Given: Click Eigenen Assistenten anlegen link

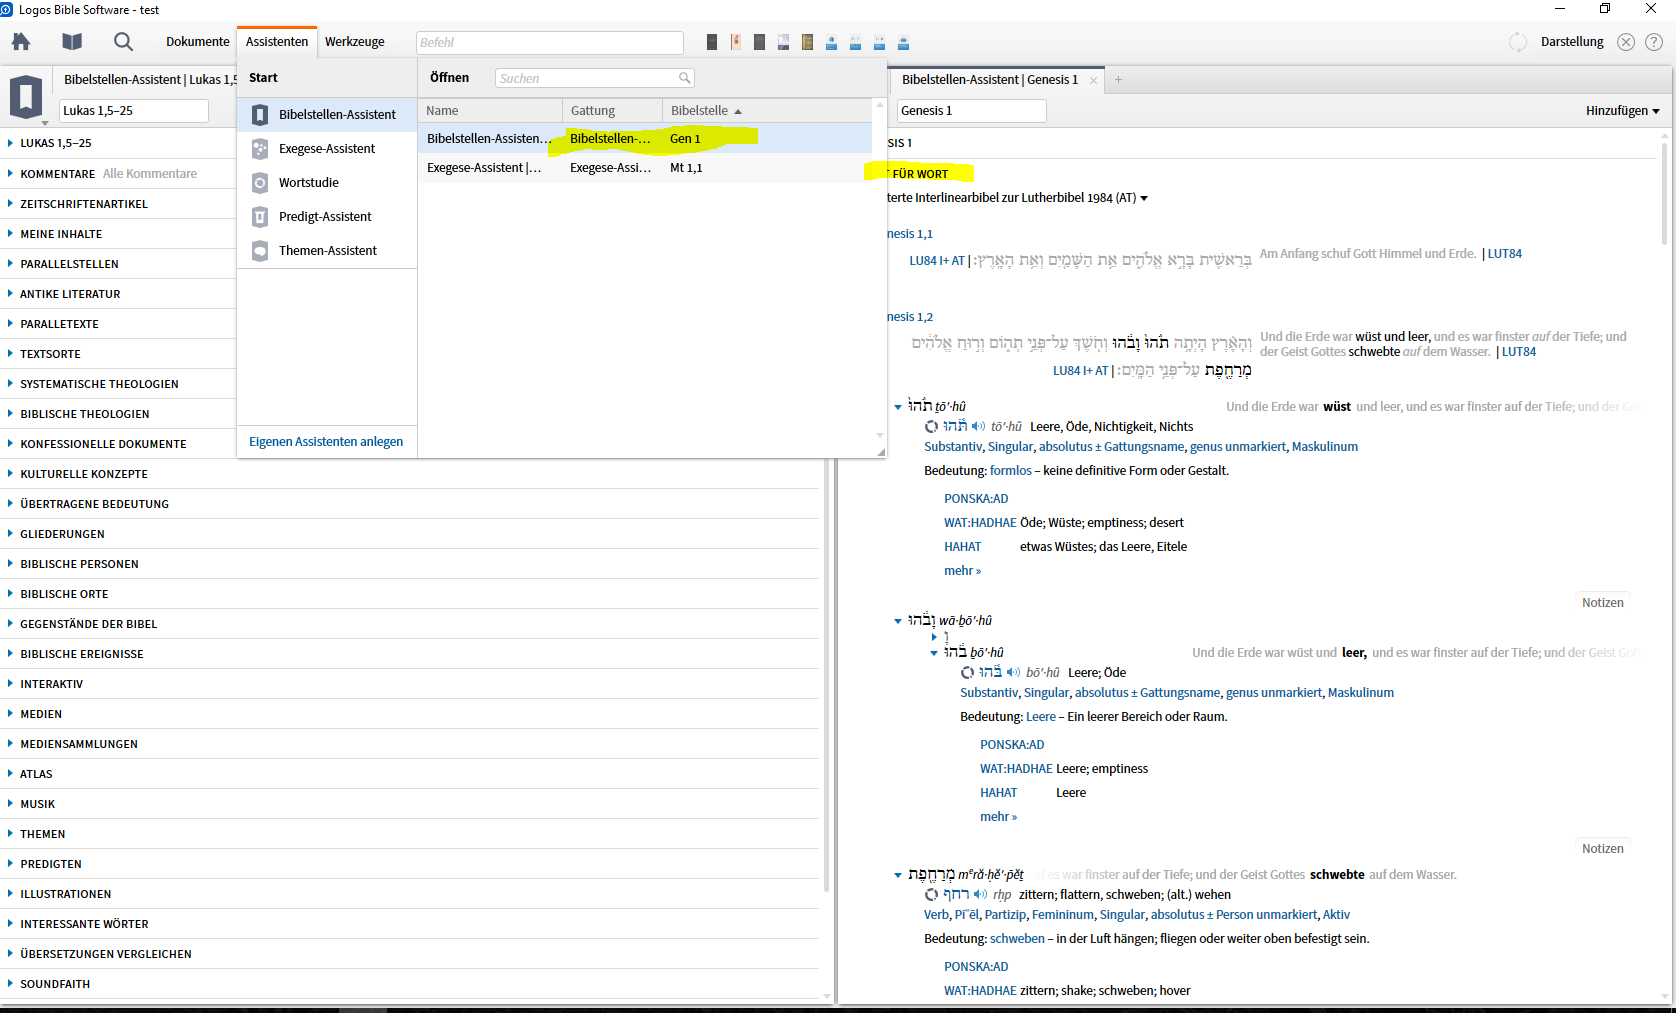Looking at the screenshot, I should [x=326, y=441].
